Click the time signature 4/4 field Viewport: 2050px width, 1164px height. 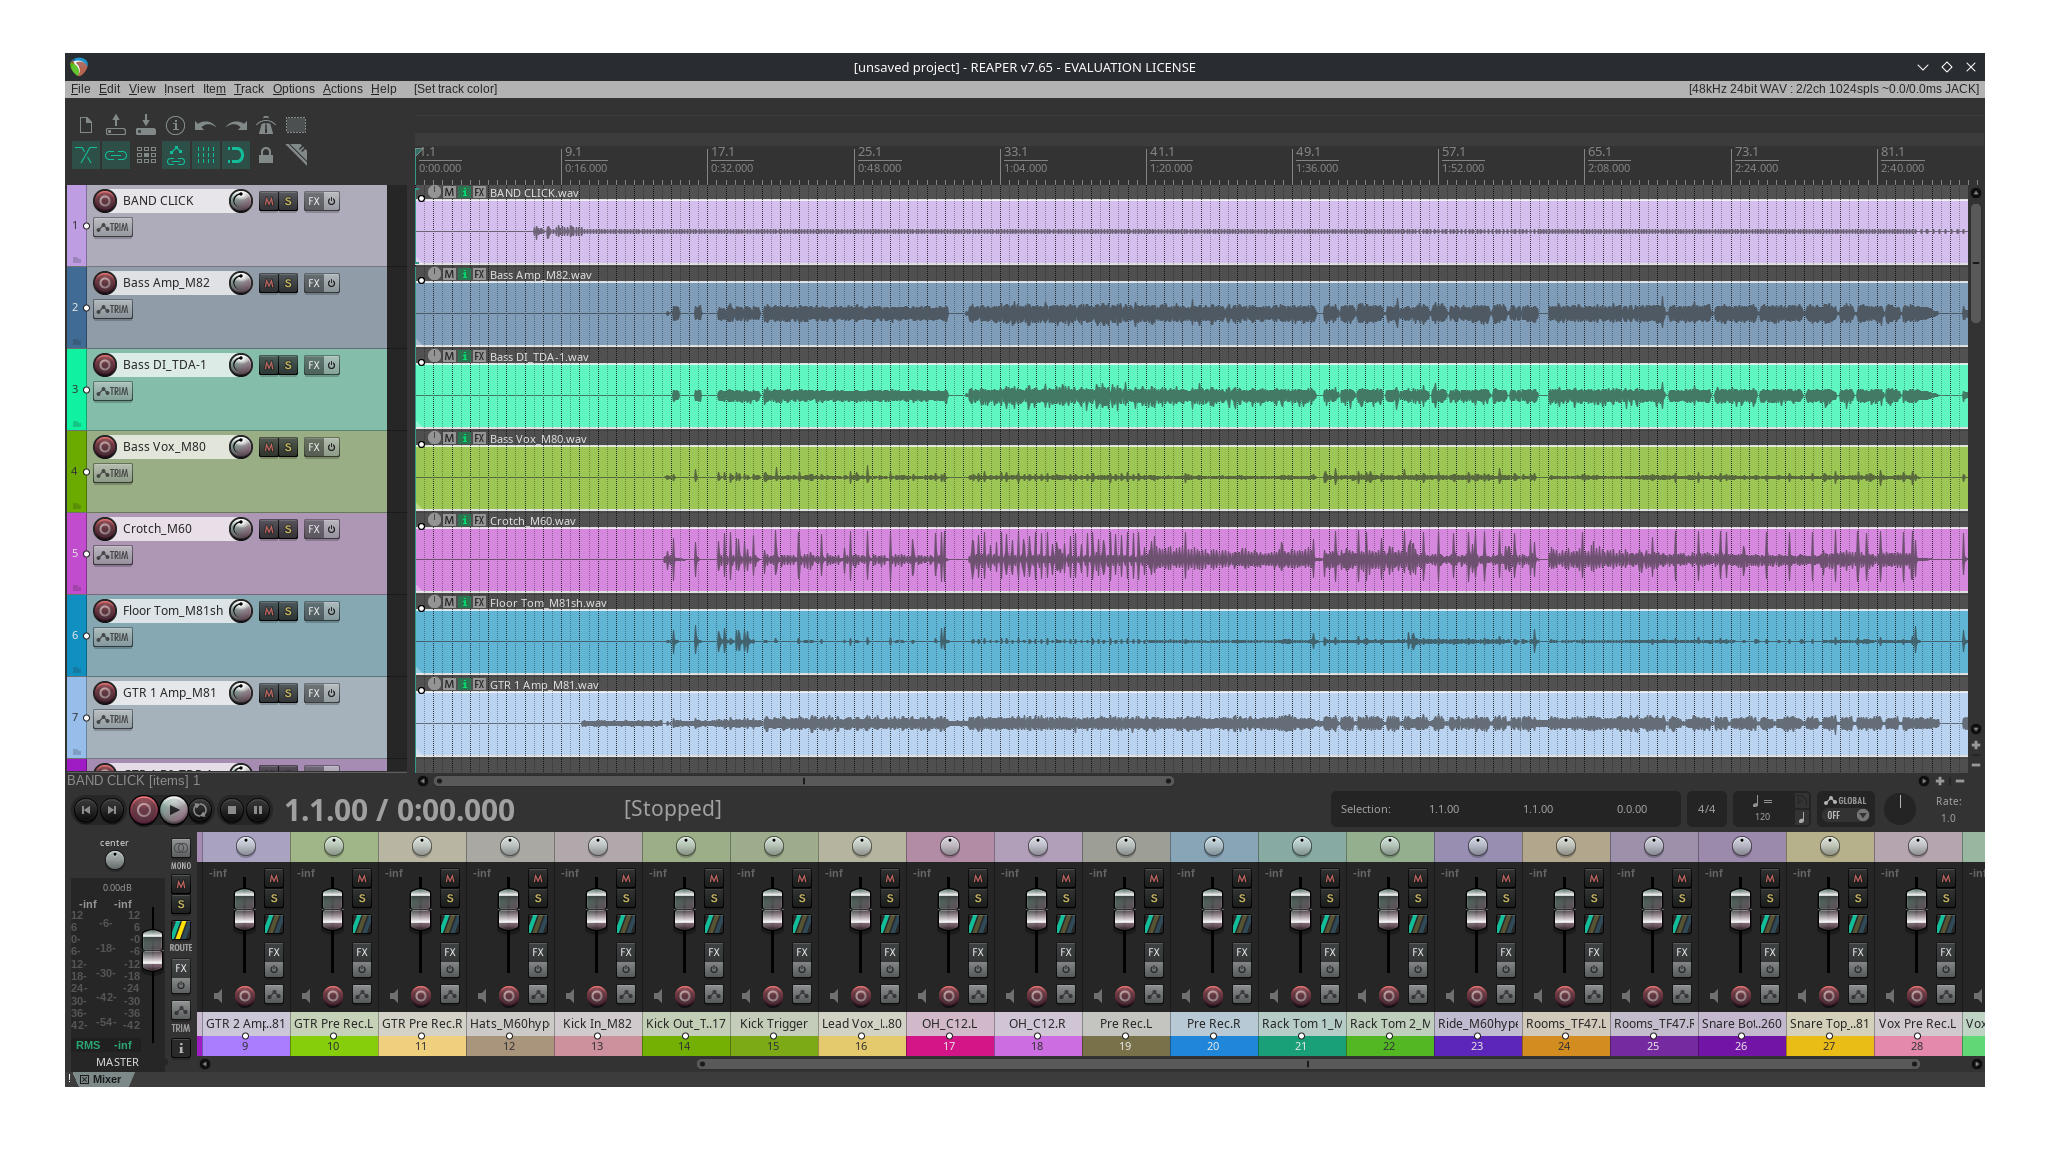[x=1706, y=809]
